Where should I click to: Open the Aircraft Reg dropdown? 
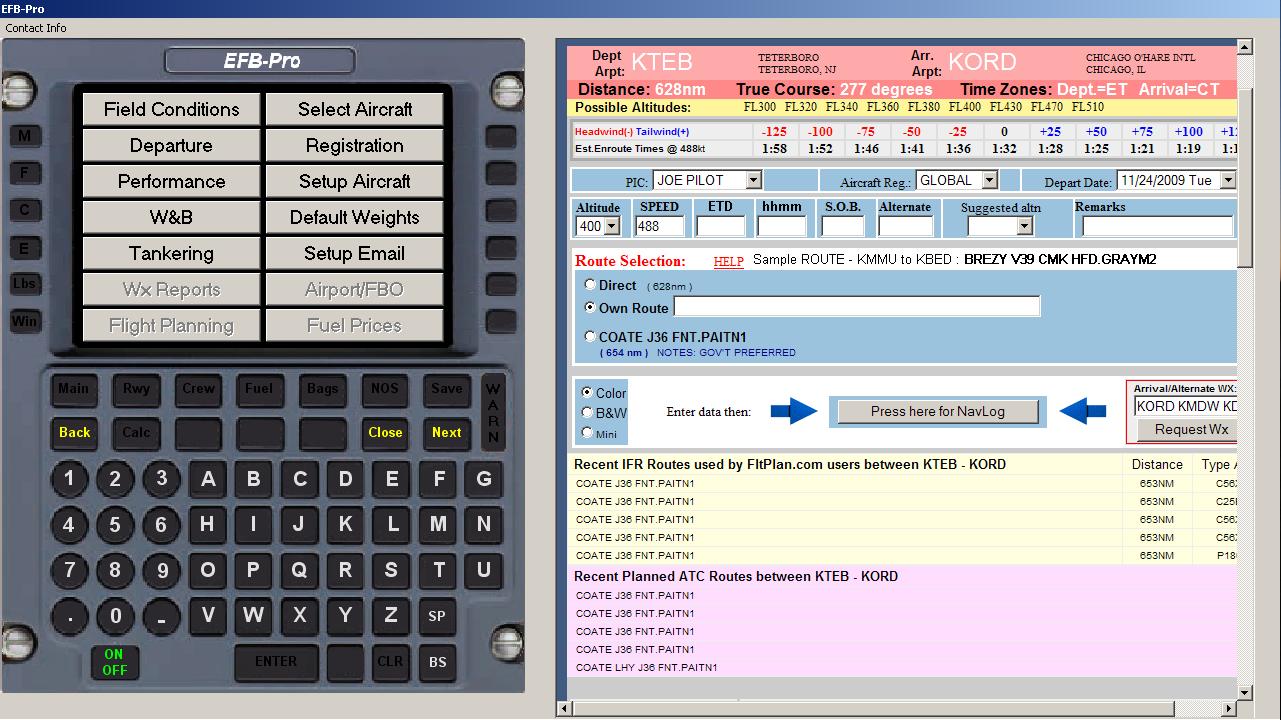(x=957, y=181)
